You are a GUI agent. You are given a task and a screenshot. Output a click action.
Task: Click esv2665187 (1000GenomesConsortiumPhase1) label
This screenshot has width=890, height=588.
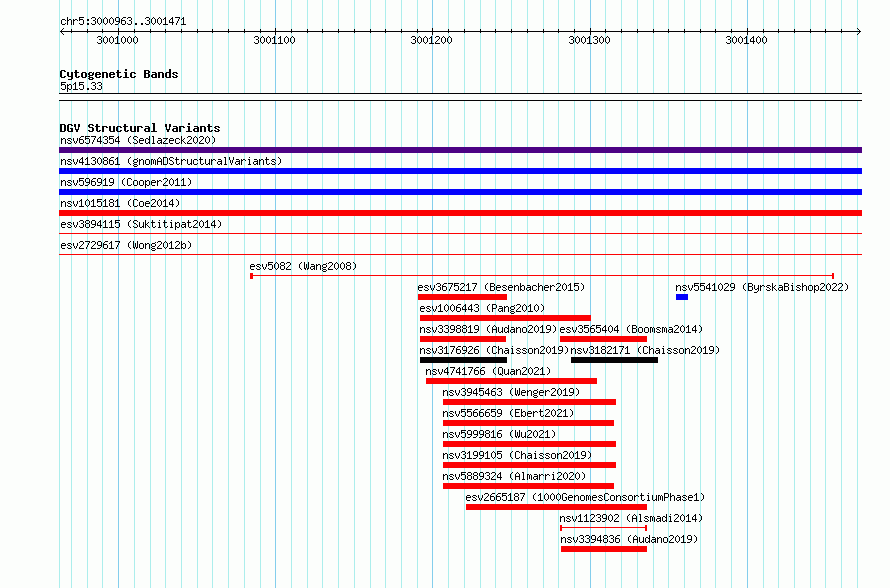[x=585, y=497]
